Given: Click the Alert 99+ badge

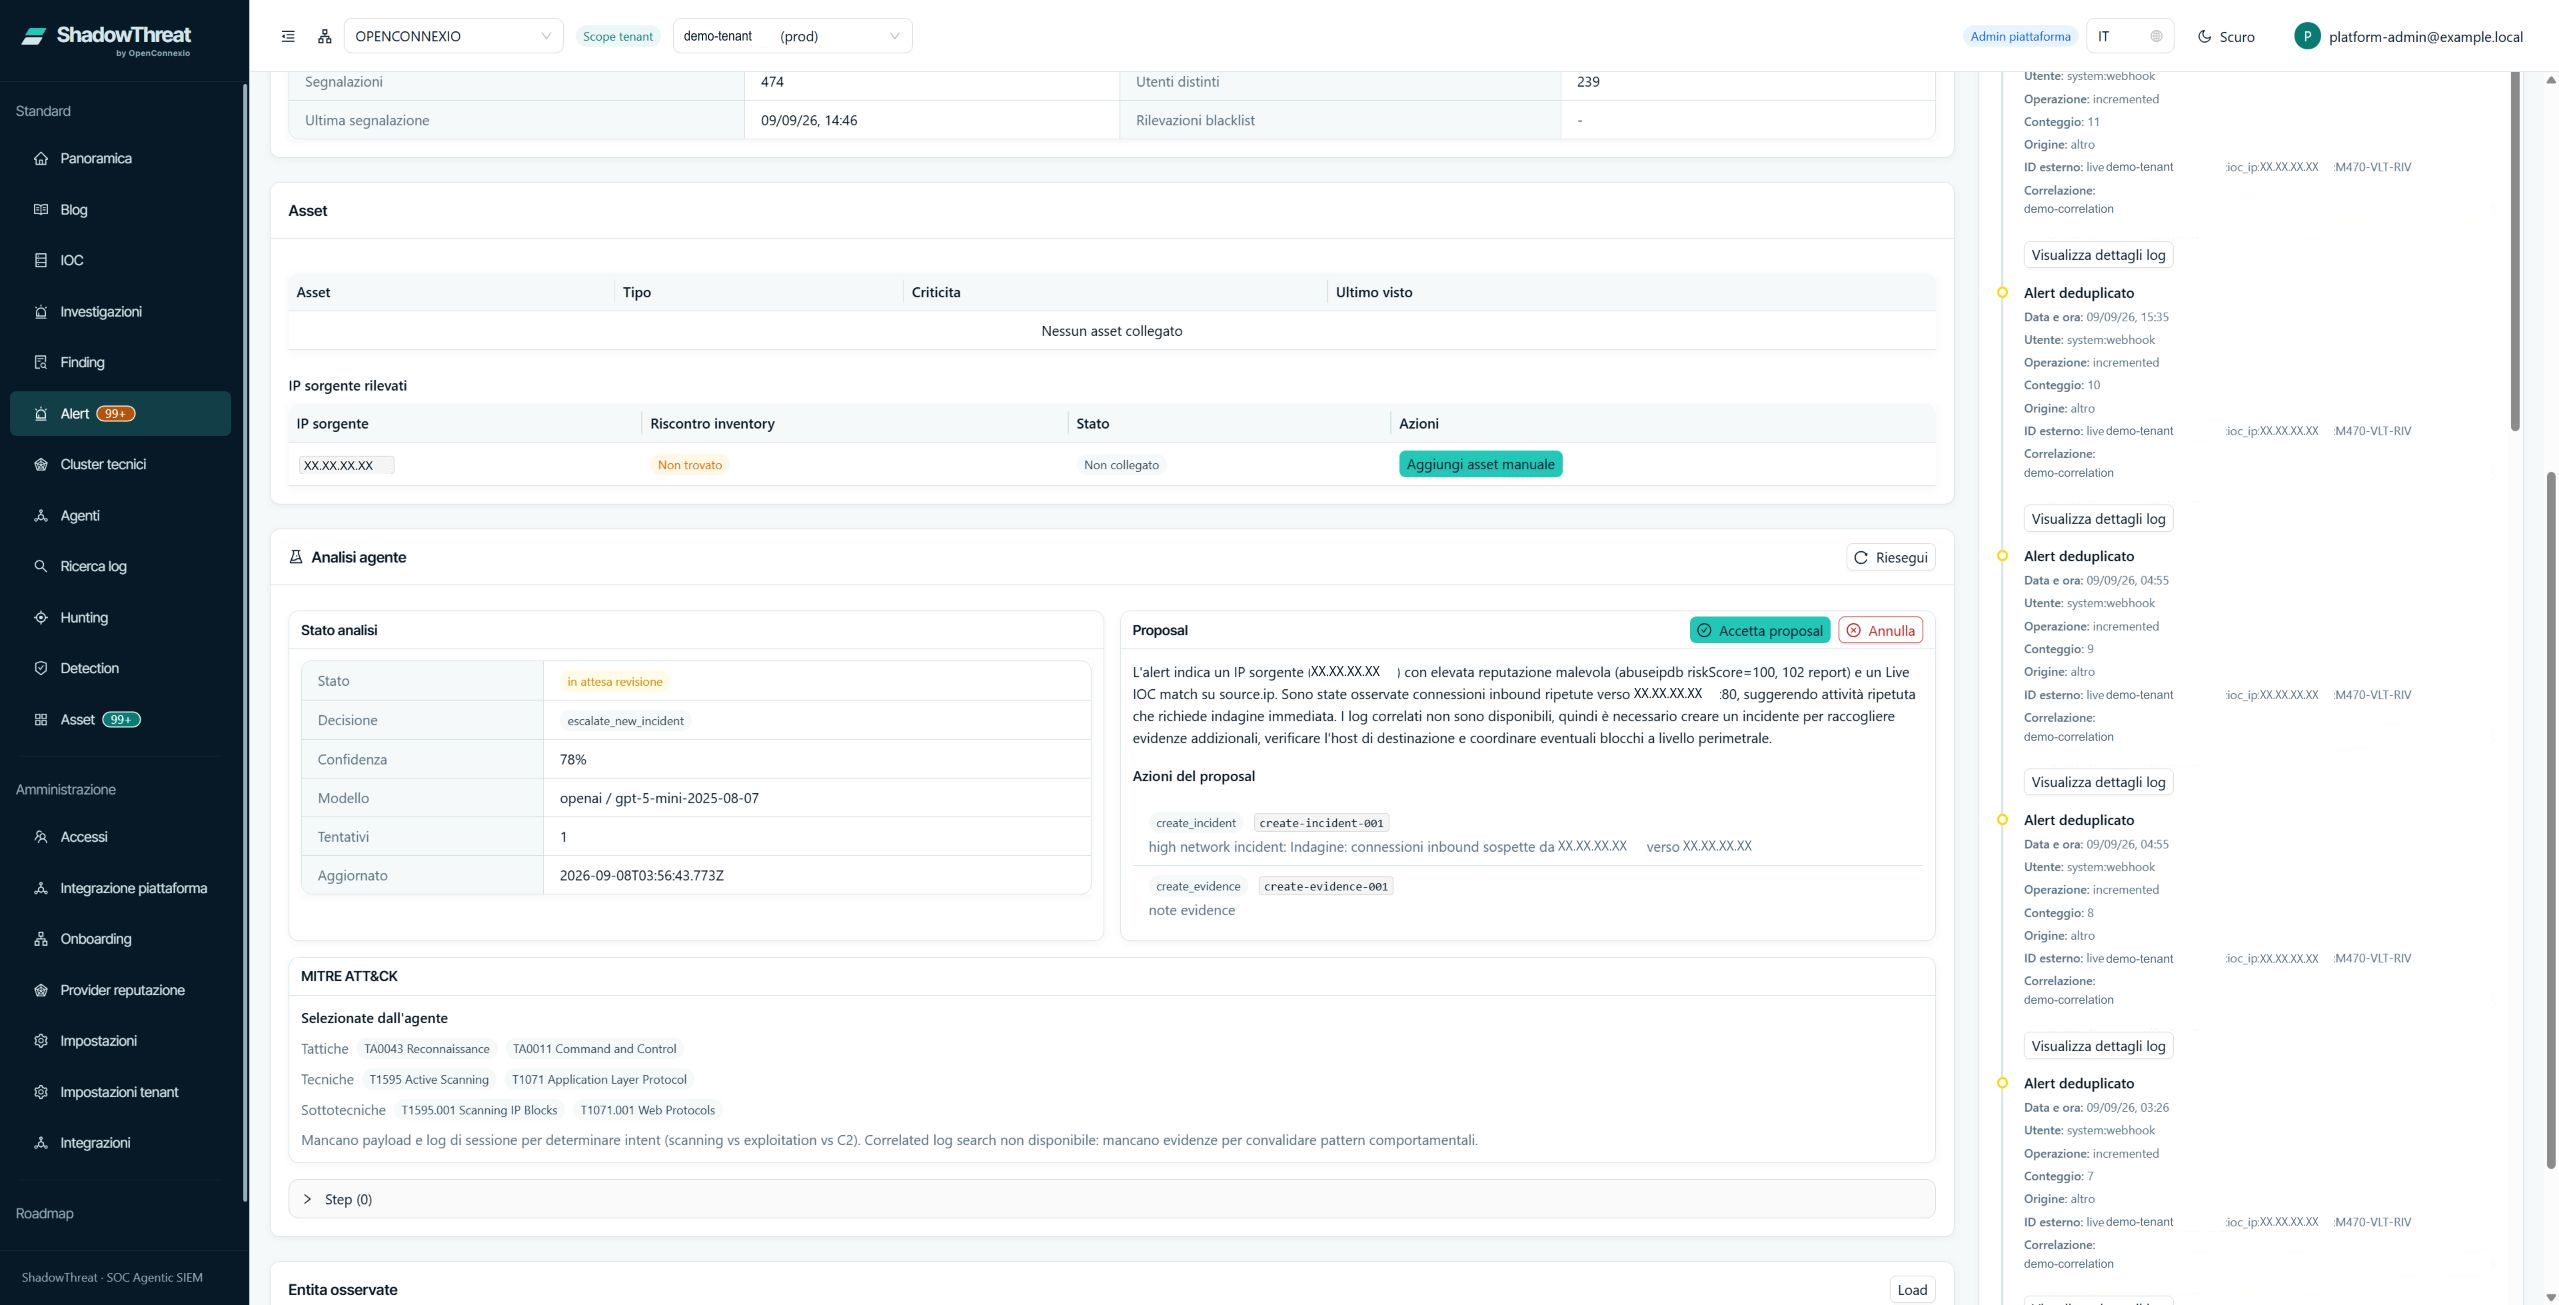Looking at the screenshot, I should coord(115,413).
